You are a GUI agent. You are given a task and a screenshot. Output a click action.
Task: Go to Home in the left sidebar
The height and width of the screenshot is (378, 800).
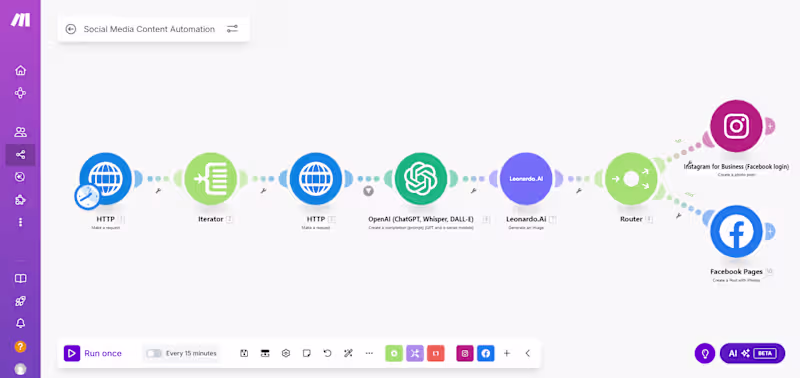coord(20,70)
